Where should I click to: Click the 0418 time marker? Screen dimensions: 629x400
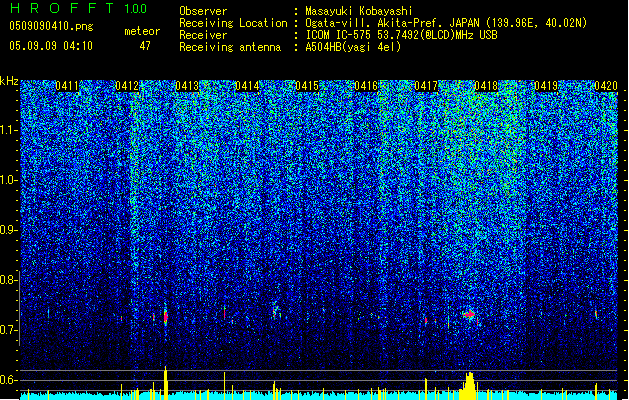tap(486, 86)
